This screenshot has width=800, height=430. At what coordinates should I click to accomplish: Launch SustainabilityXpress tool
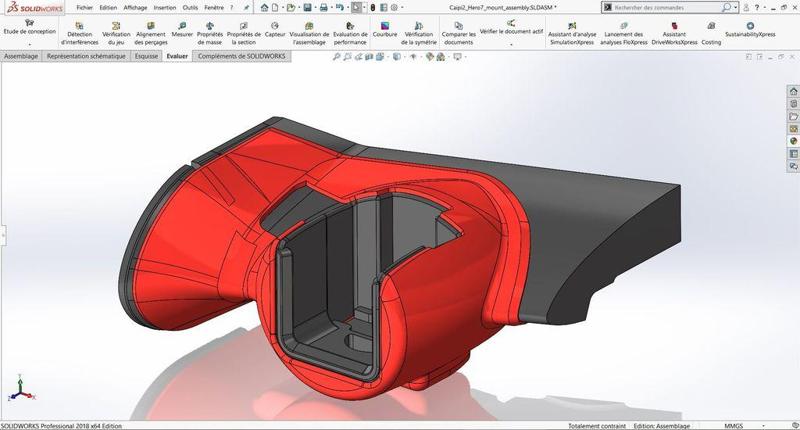[x=750, y=33]
